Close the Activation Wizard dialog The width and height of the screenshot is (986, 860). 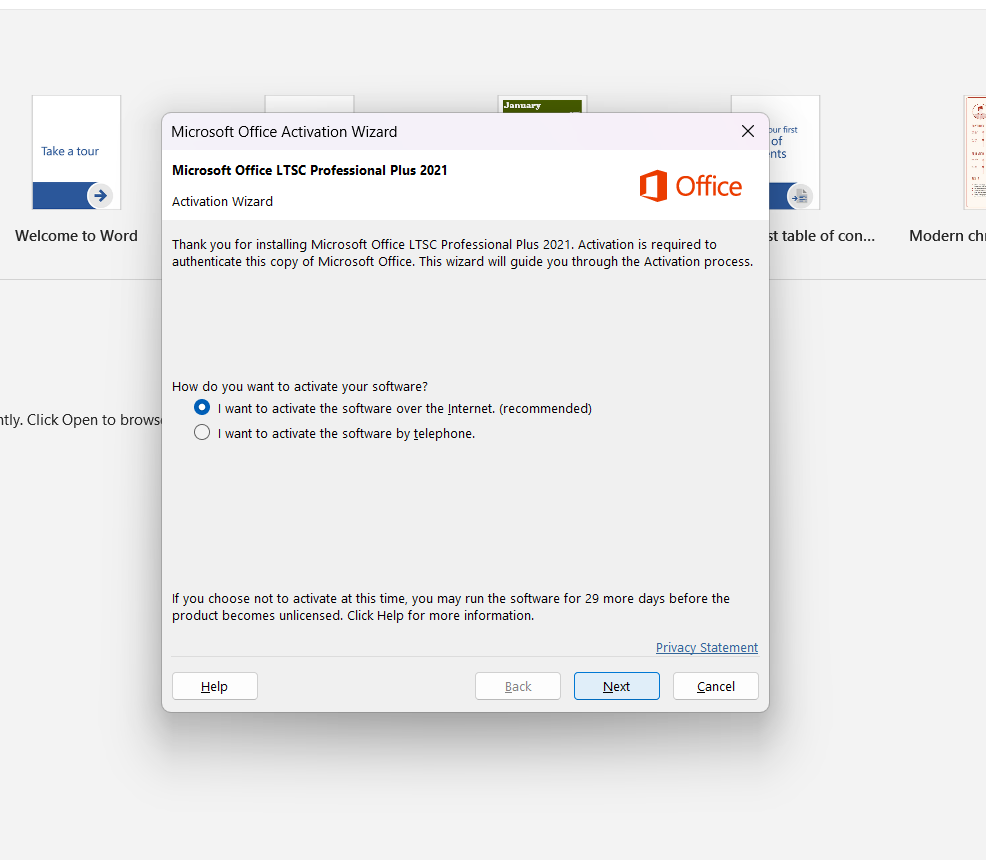(748, 131)
